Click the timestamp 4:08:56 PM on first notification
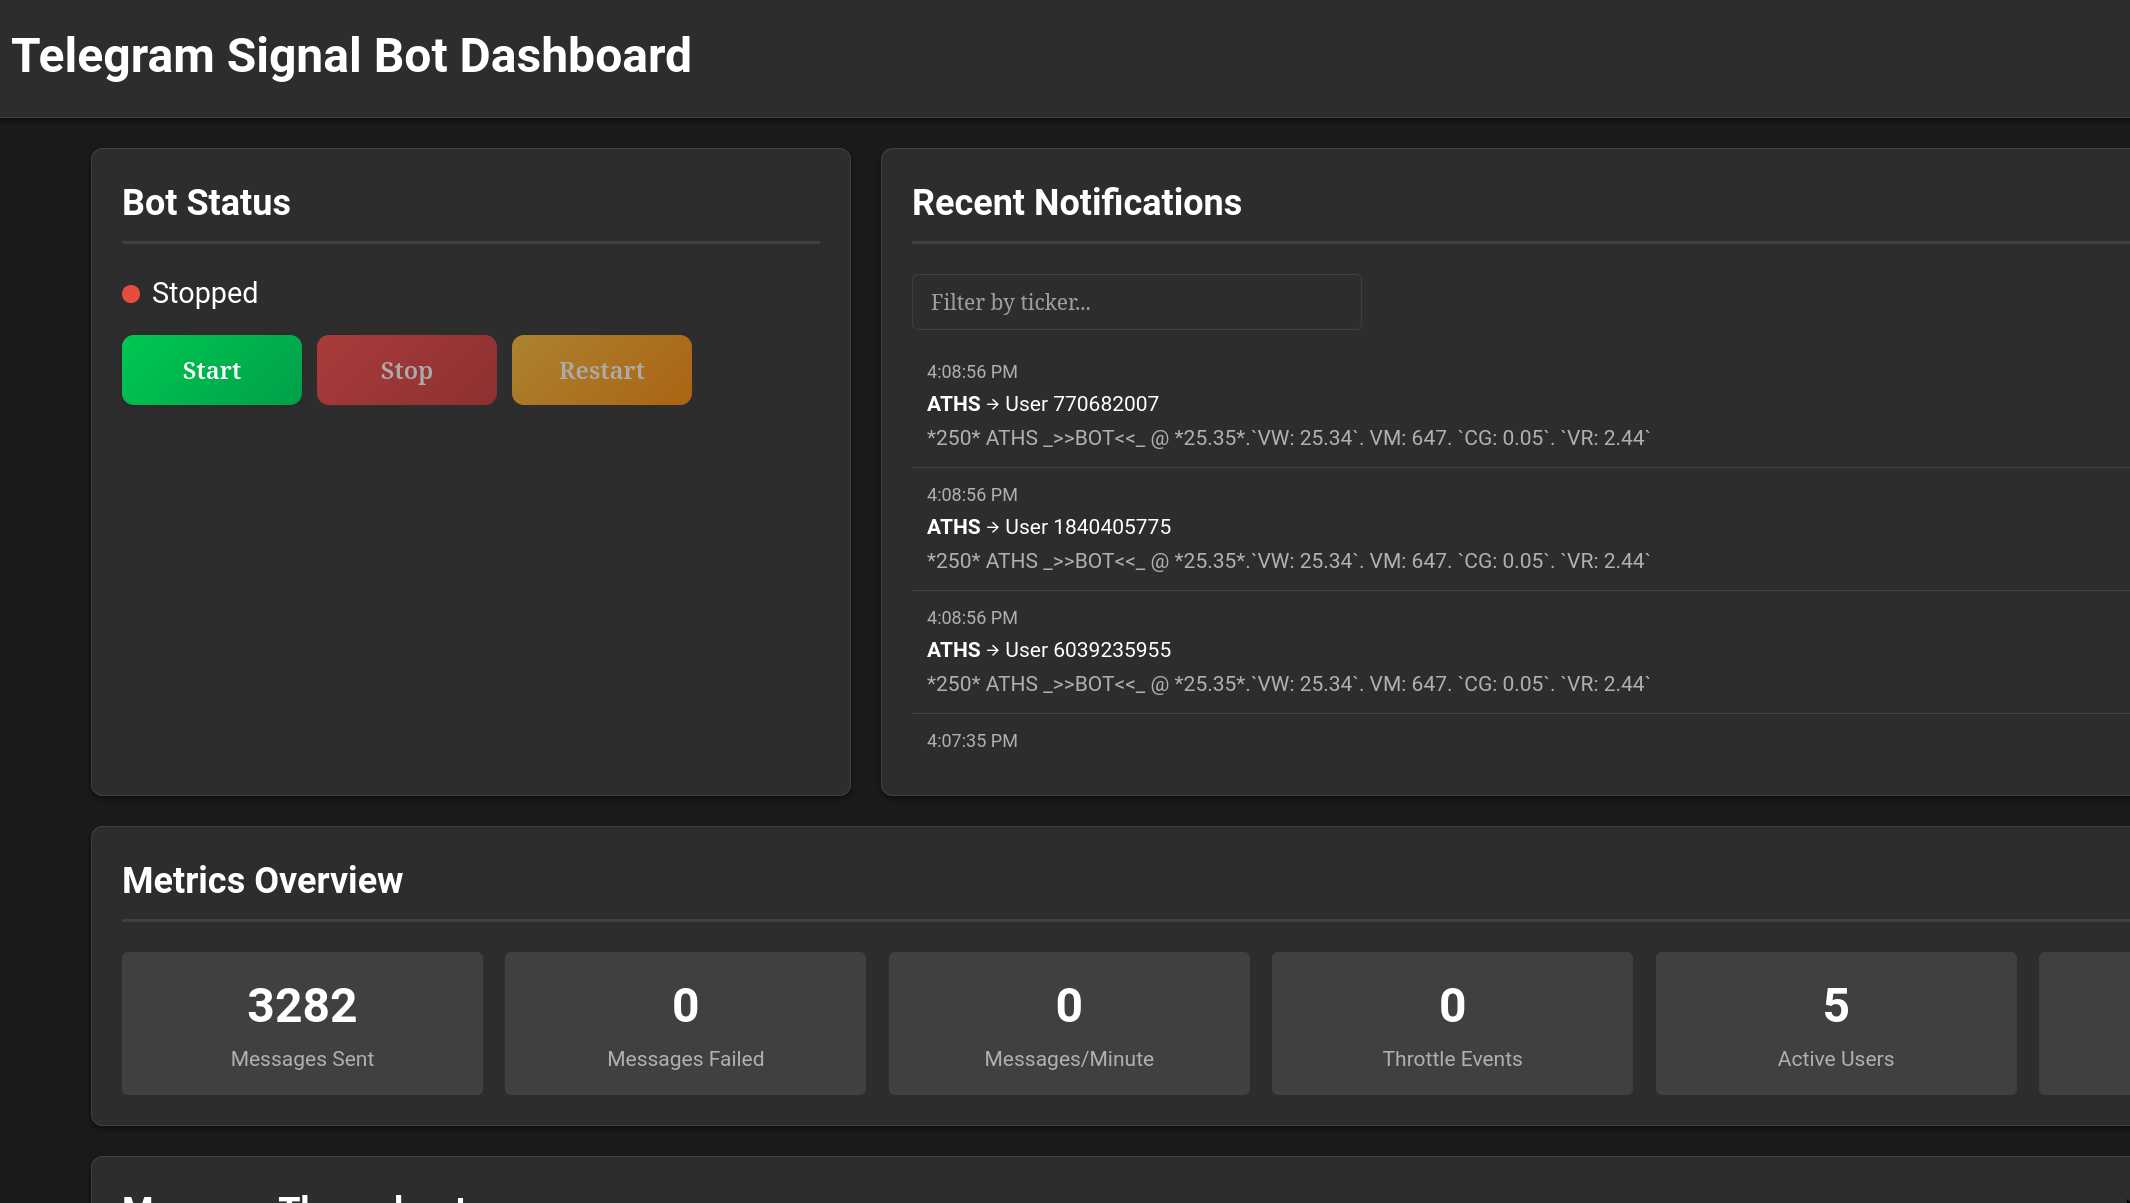2130x1203 pixels. [x=972, y=371]
